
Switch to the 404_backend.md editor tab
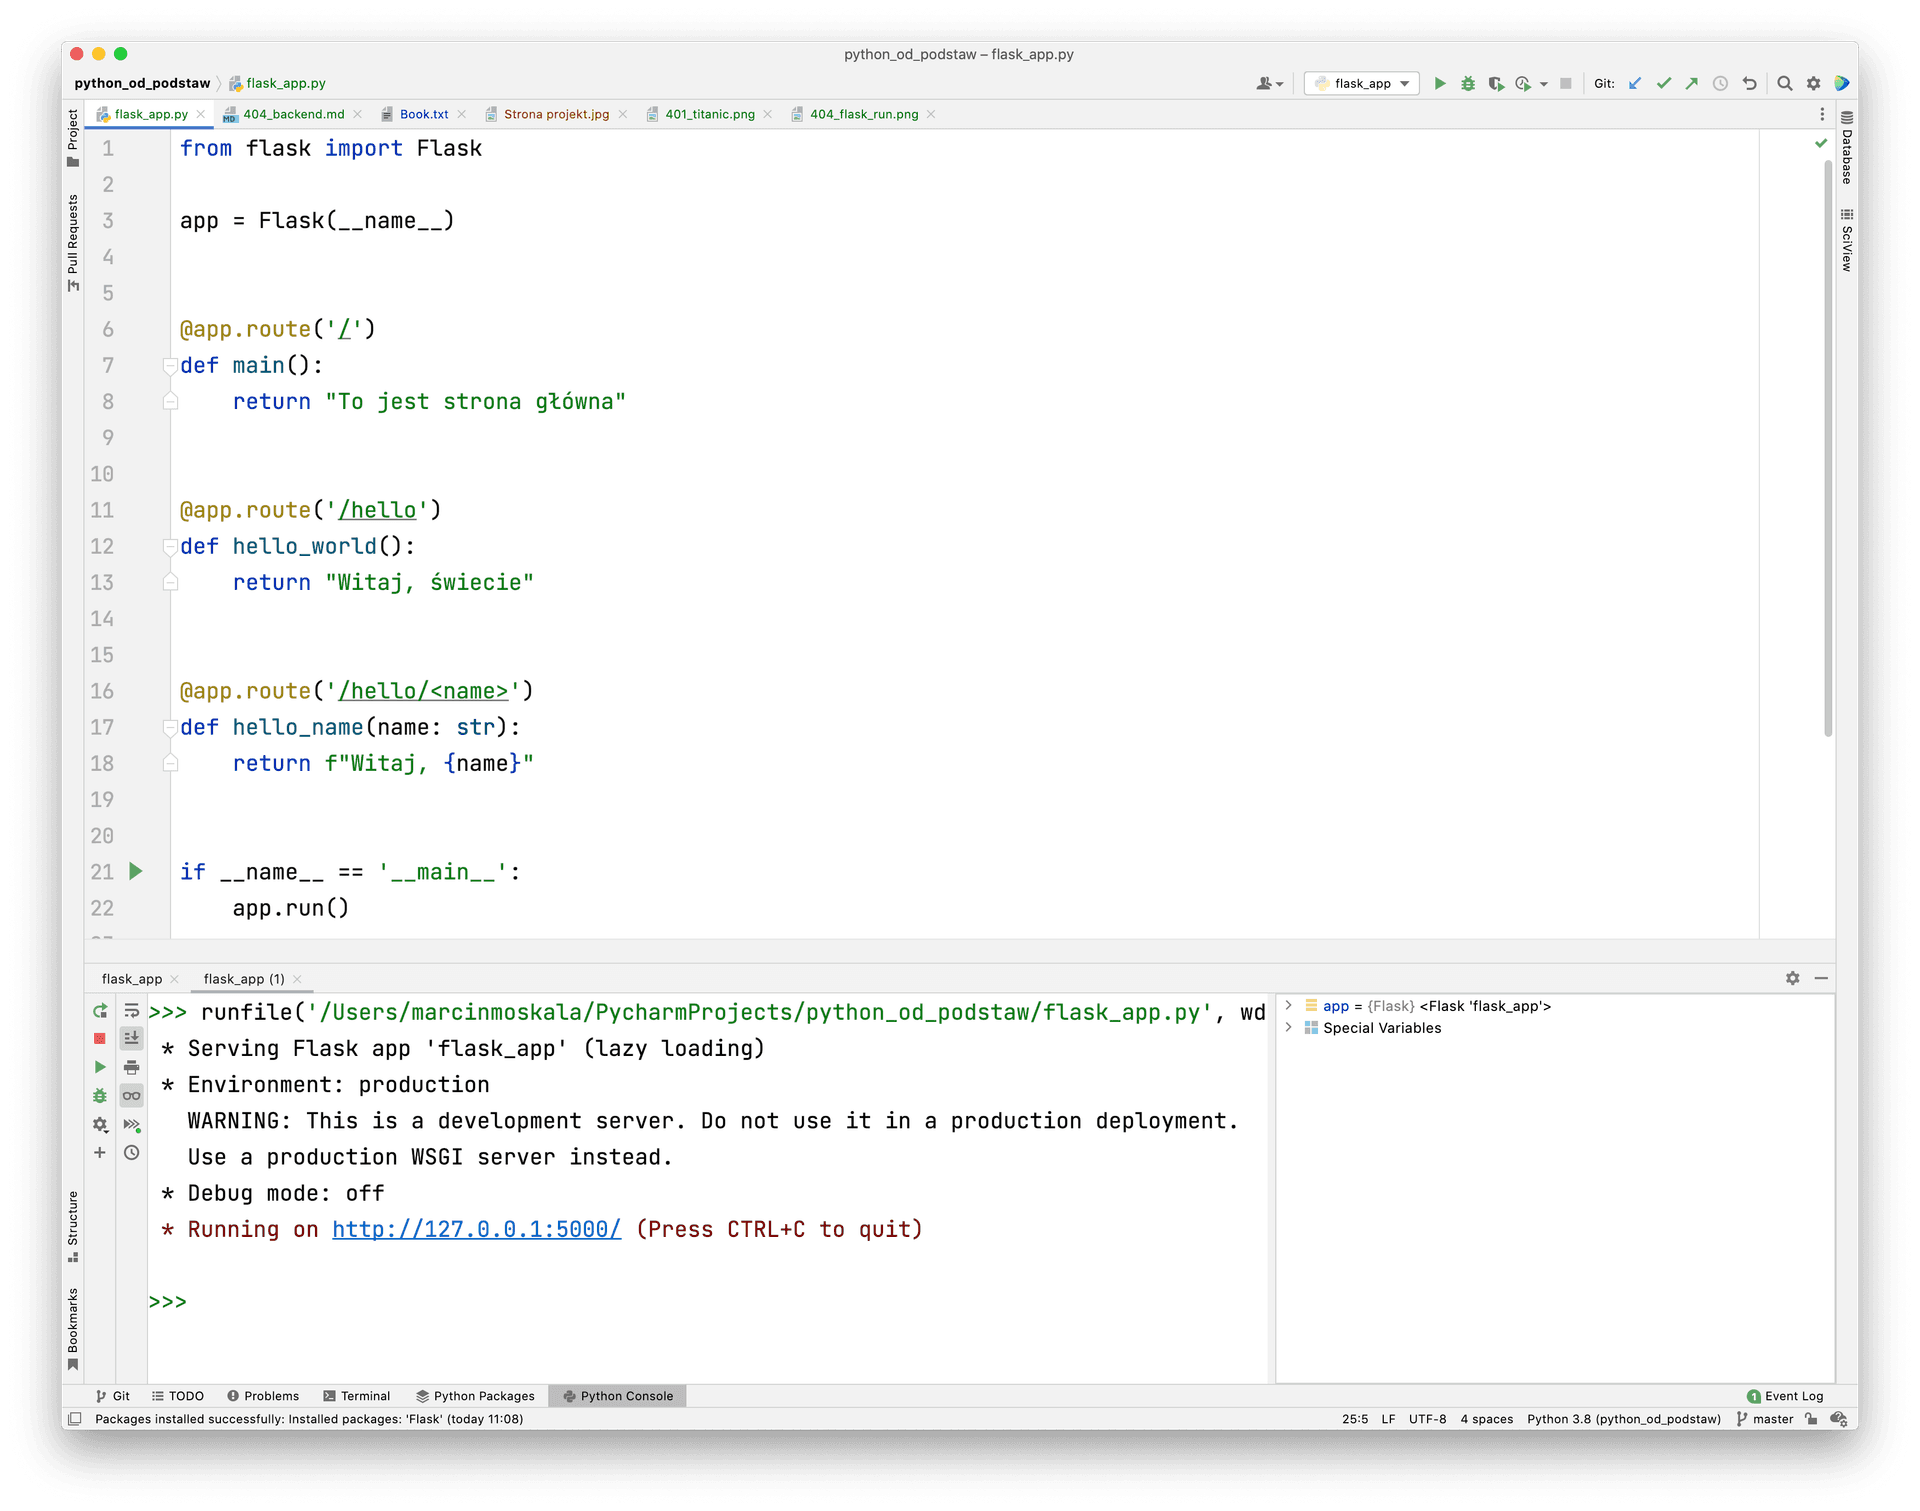point(293,114)
